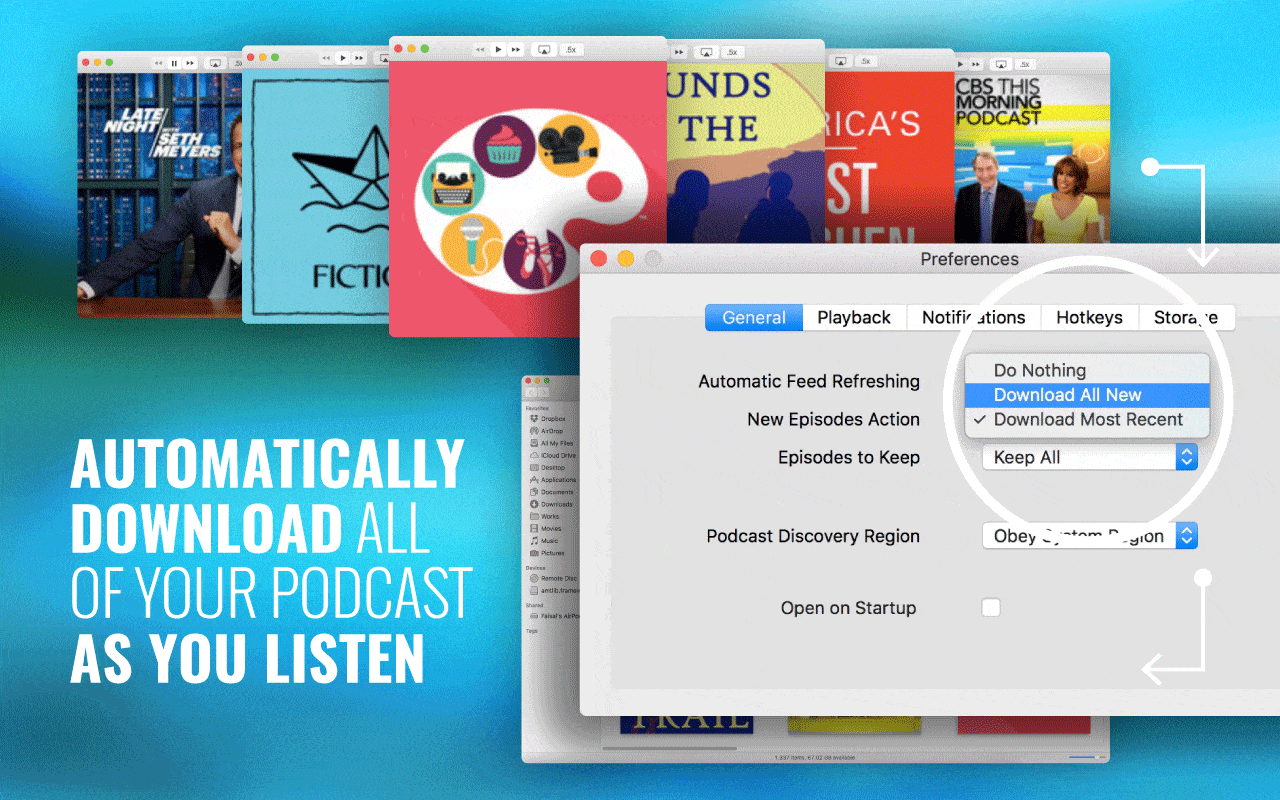Image resolution: width=1280 pixels, height=800 pixels.
Task: Change .5x speed in red 'RICA'S' player window
Action: (x=866, y=61)
